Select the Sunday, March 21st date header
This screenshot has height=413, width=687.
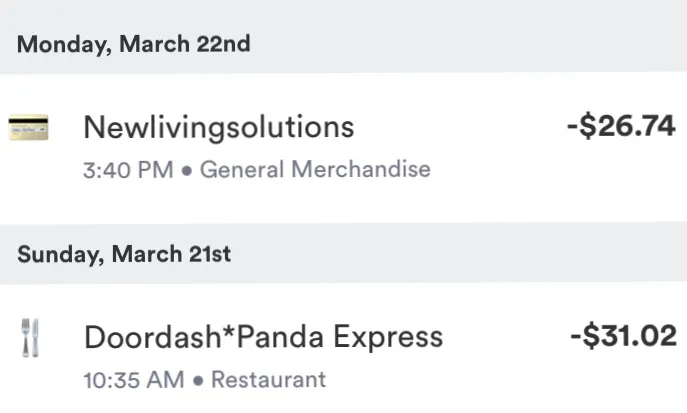pos(124,254)
